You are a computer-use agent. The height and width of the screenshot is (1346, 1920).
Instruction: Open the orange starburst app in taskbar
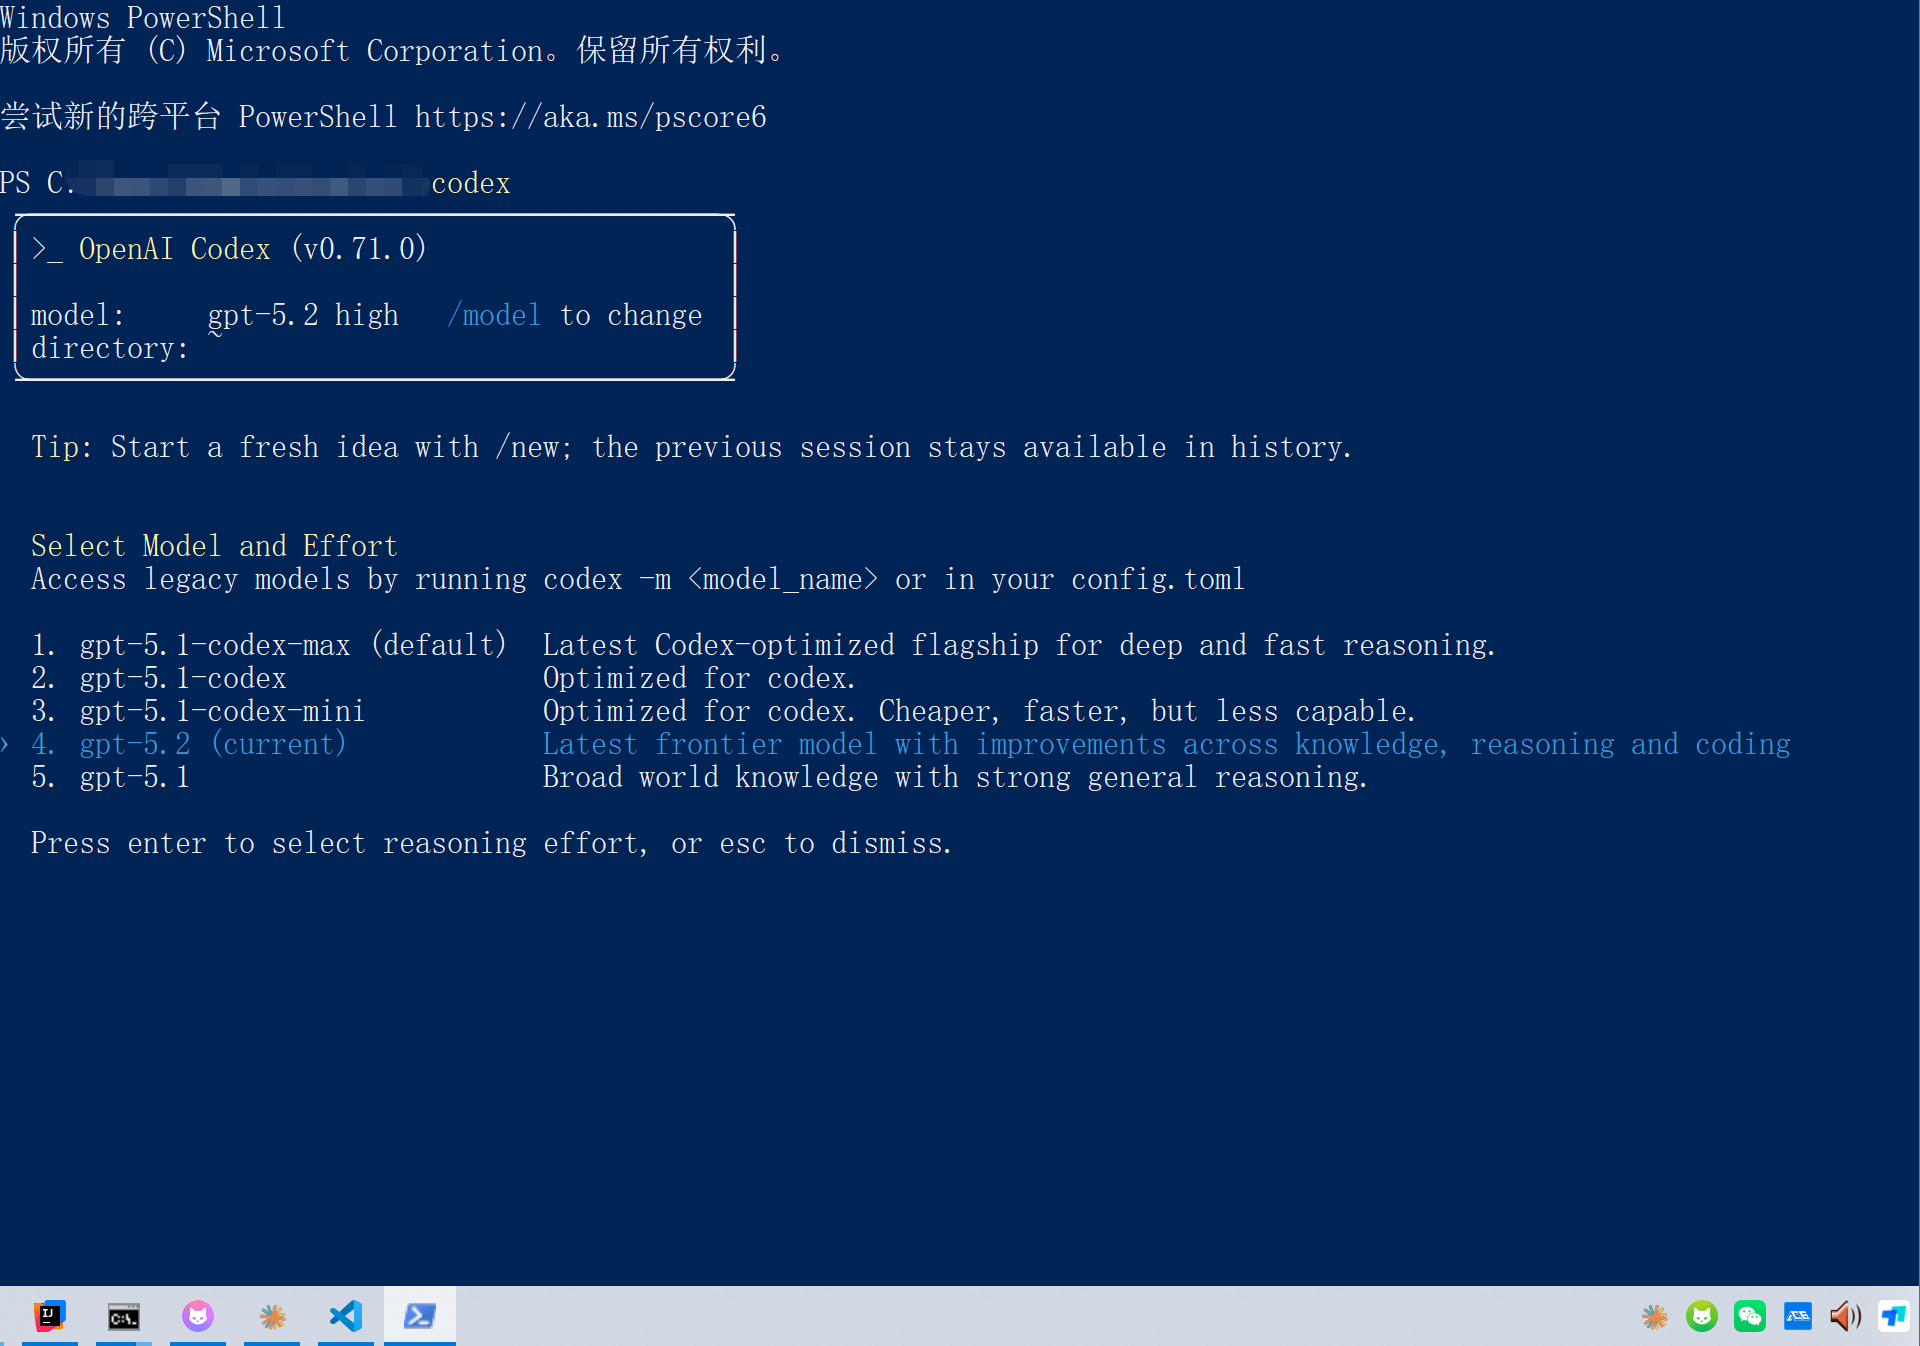click(x=272, y=1317)
